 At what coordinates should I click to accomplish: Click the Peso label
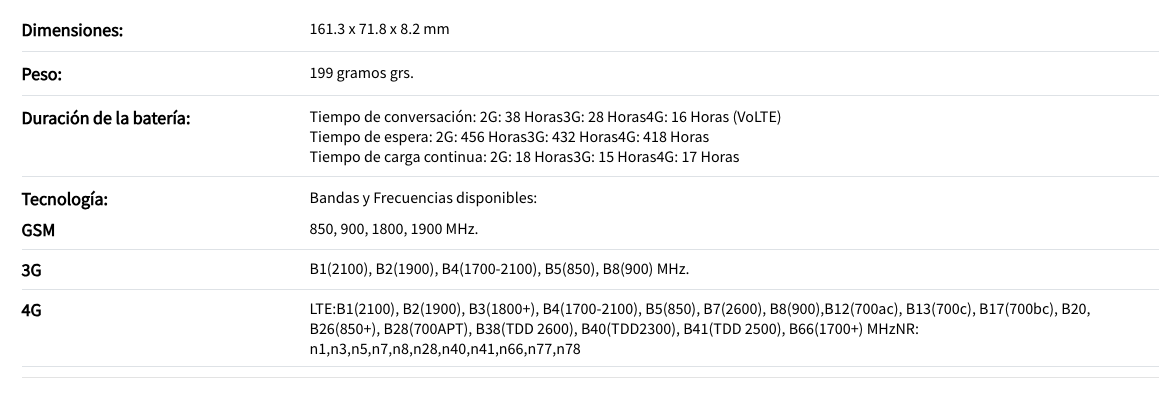point(42,74)
